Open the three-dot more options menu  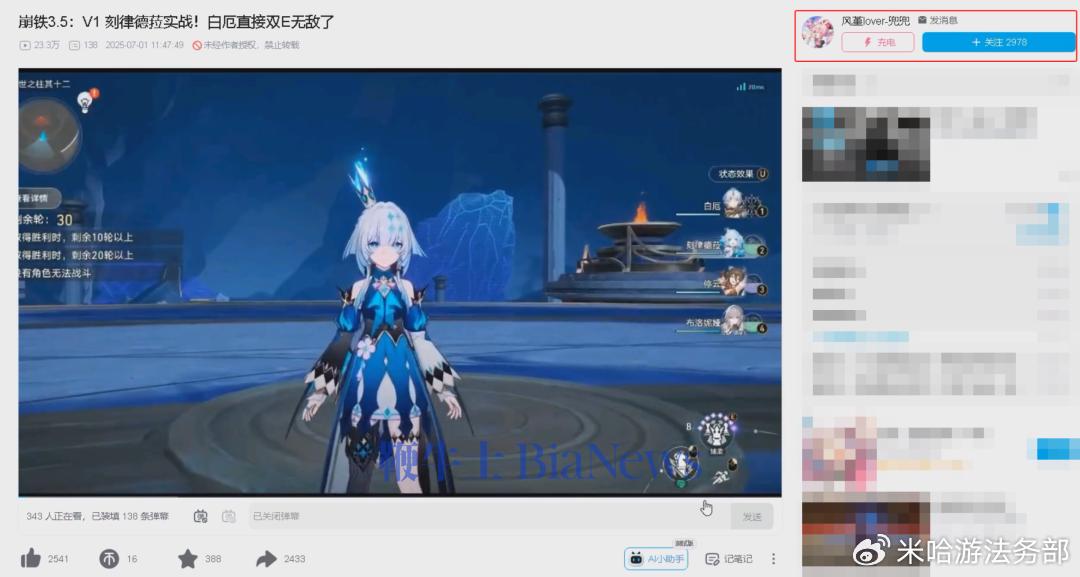pyautogui.click(x=773, y=558)
